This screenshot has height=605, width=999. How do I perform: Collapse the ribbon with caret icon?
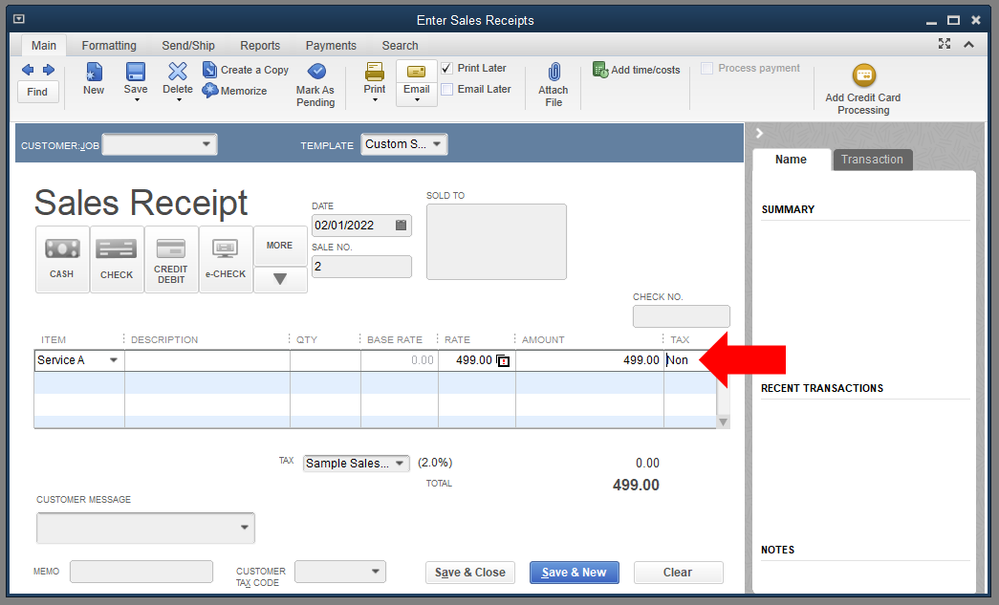click(968, 44)
